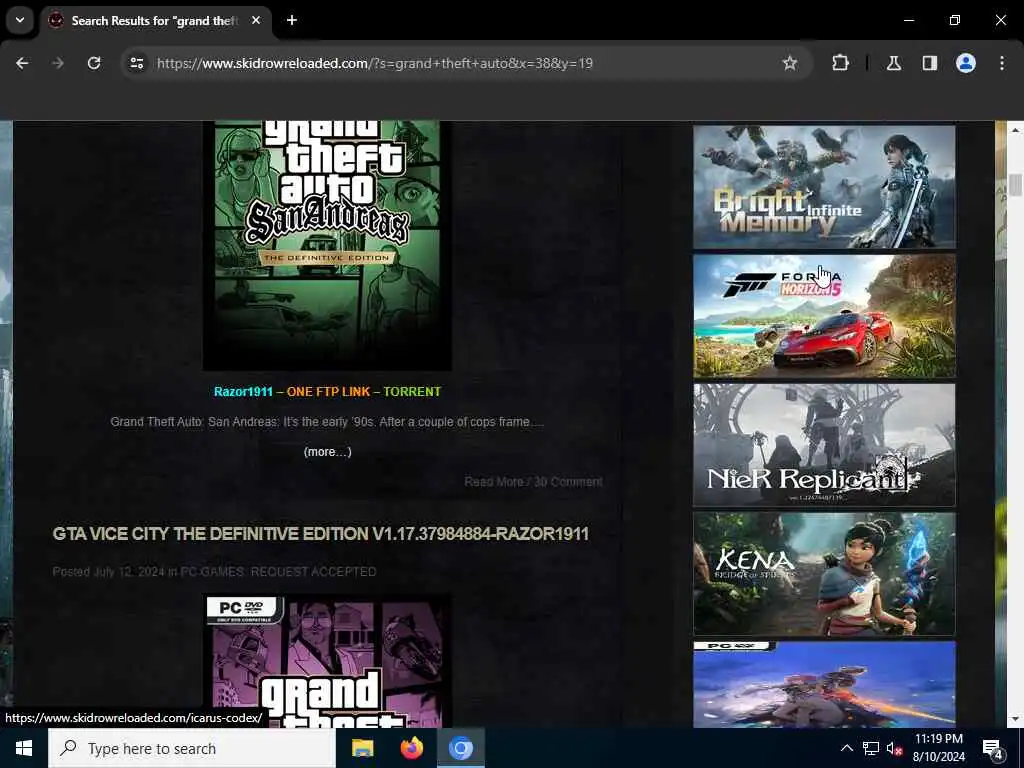Open the 30 Comment link
The height and width of the screenshot is (768, 1024).
click(x=568, y=482)
